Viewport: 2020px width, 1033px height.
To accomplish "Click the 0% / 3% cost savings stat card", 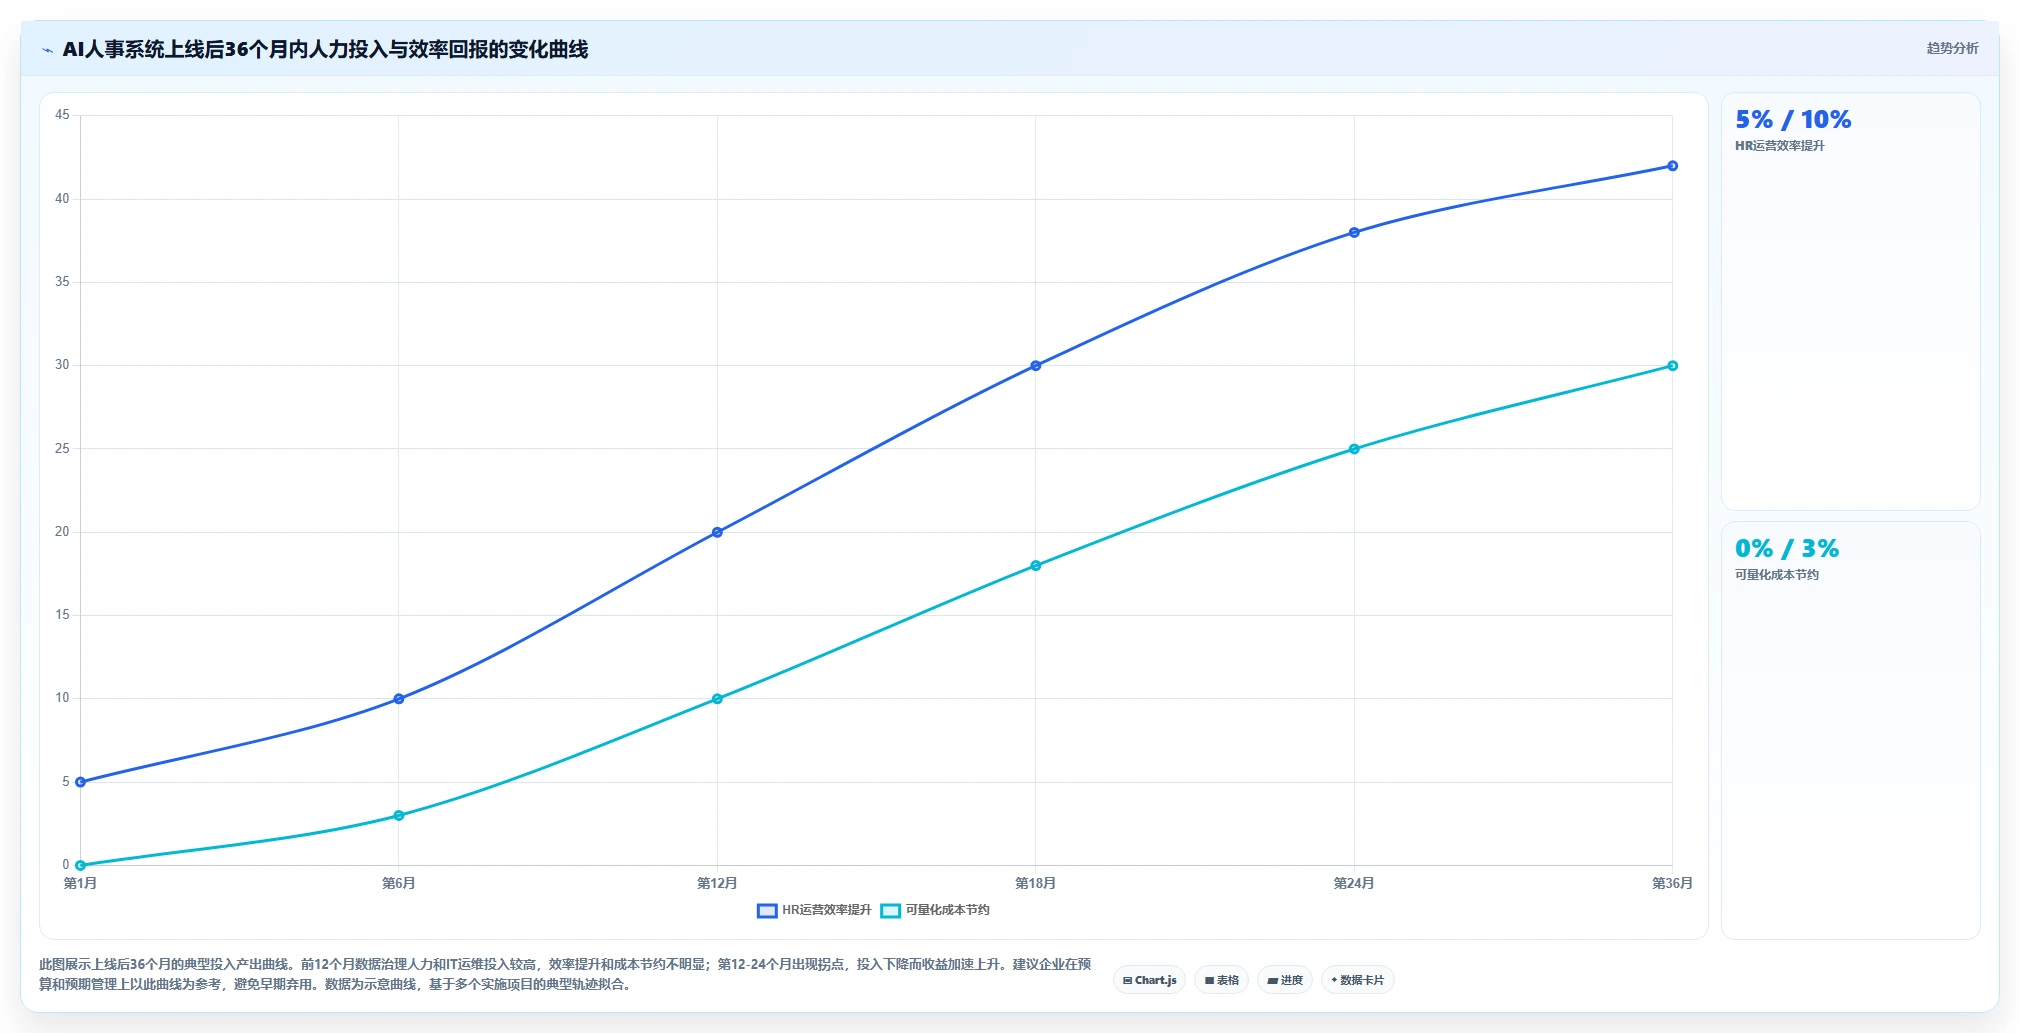I will [1850, 730].
